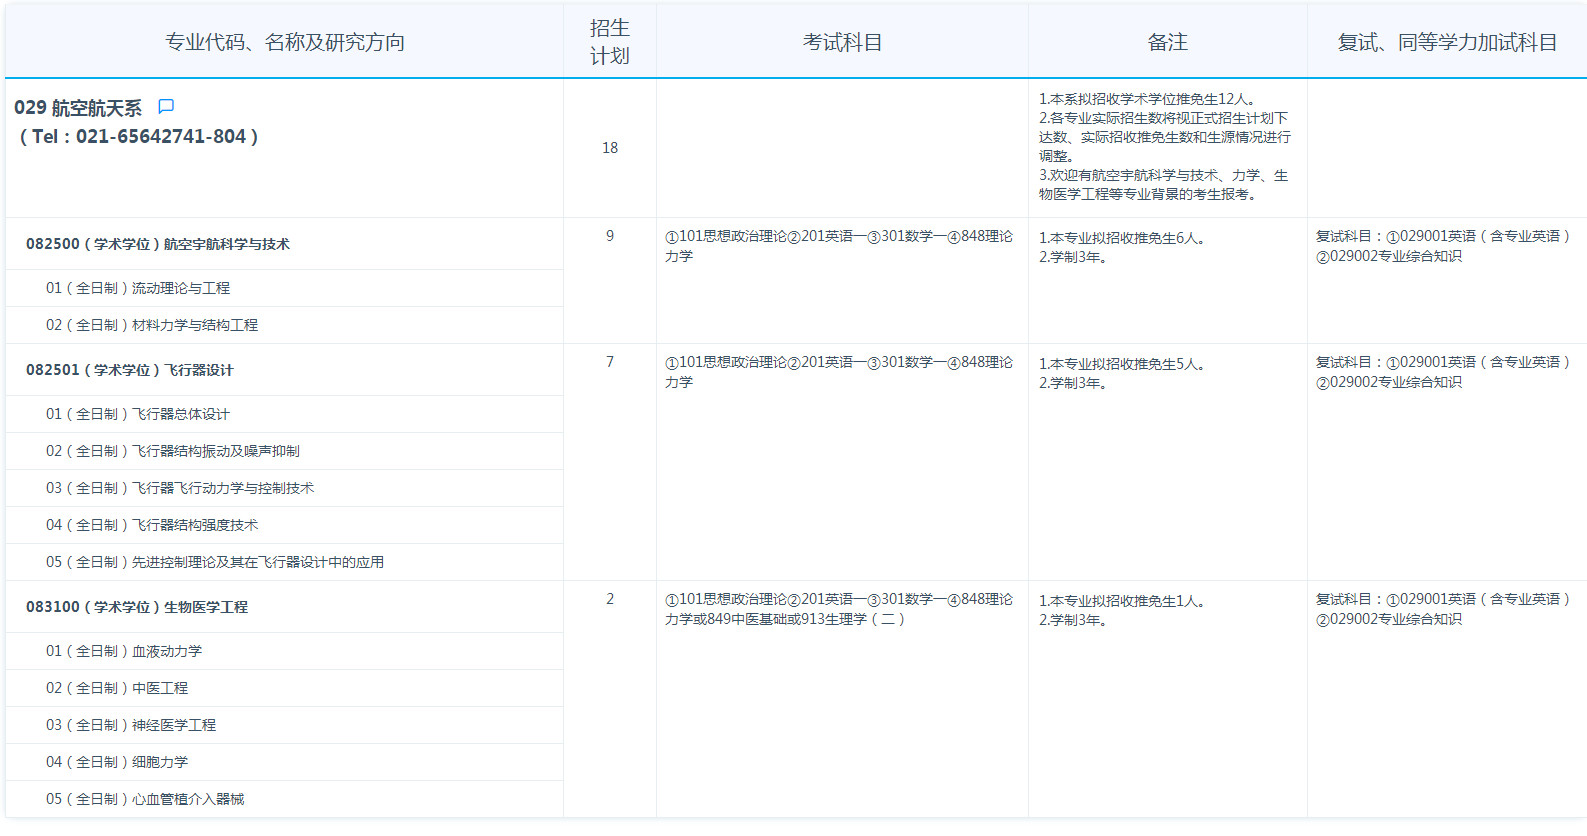Select the 029 航空航天系 department title
The height and width of the screenshot is (836, 1587).
click(78, 108)
